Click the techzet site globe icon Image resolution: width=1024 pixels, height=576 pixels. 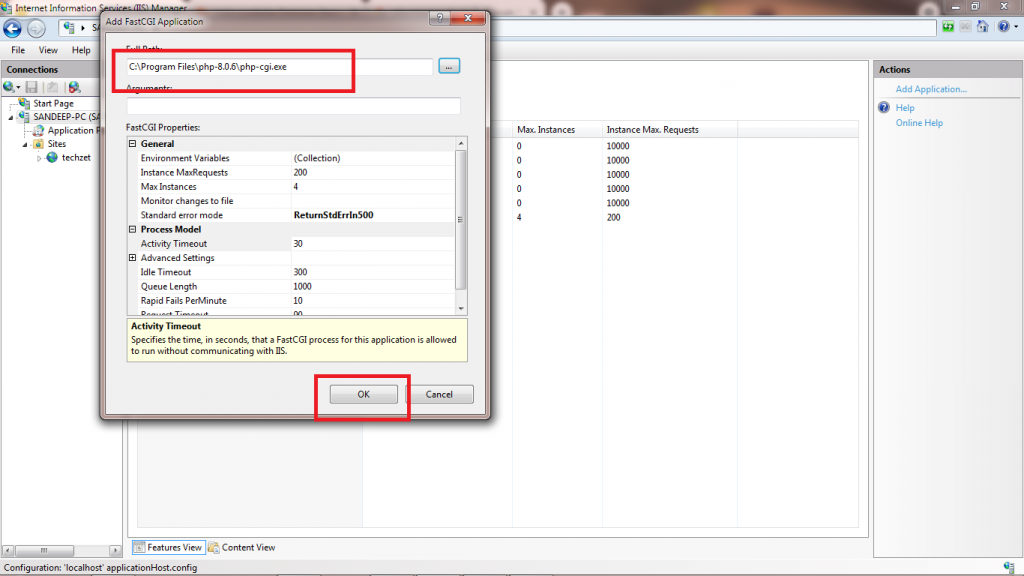[52, 158]
